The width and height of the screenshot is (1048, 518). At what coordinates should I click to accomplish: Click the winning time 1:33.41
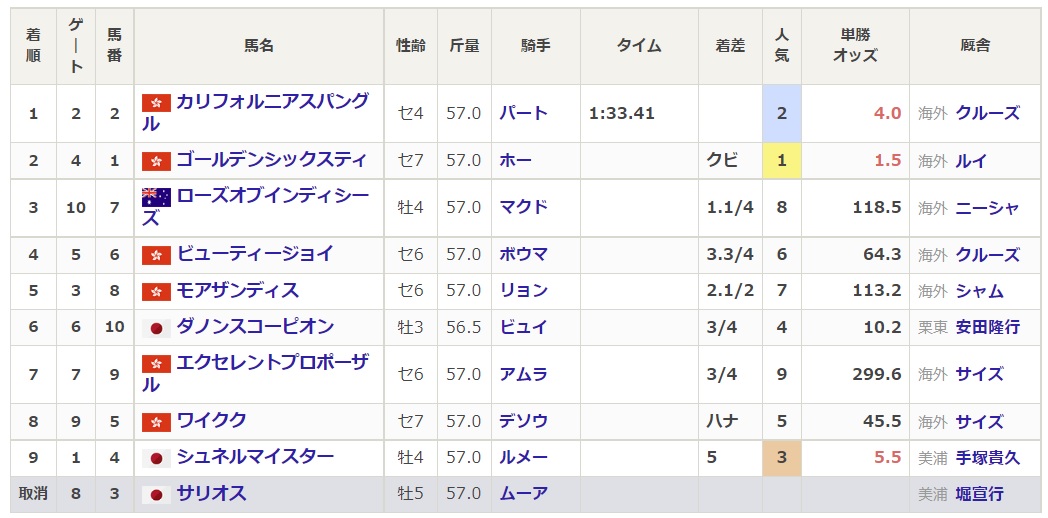[x=621, y=113]
